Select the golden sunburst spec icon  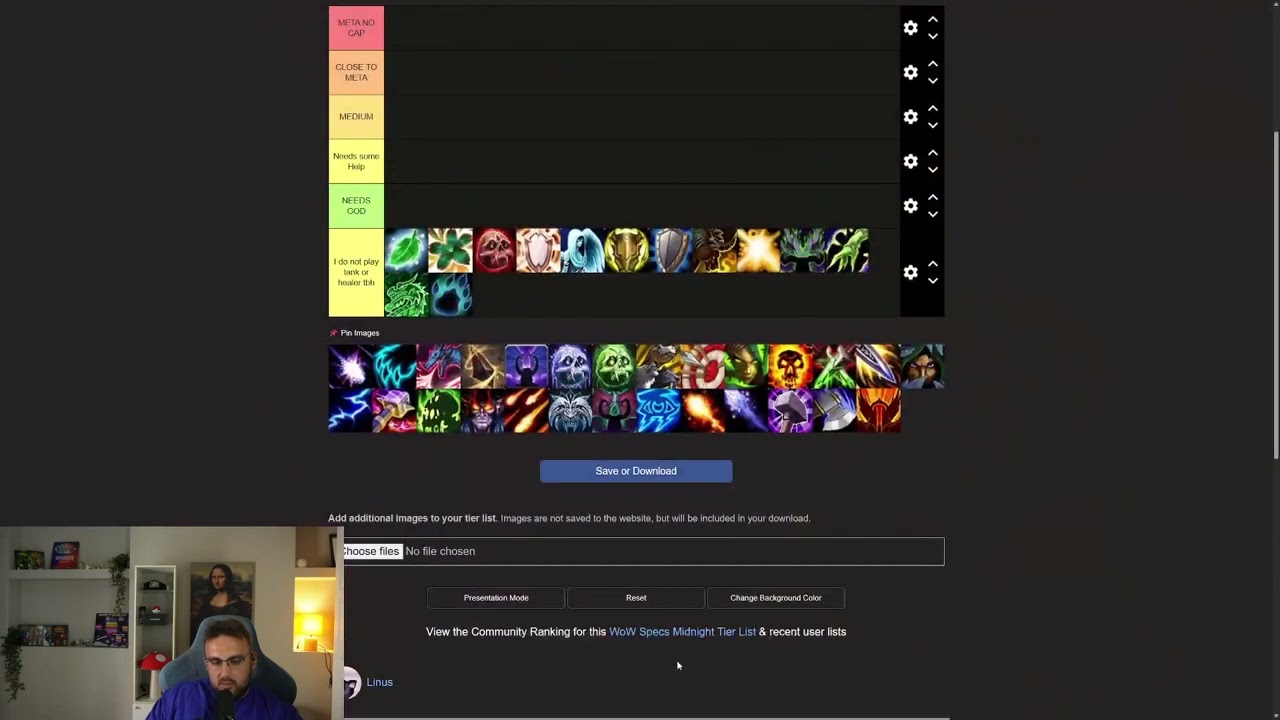point(758,250)
